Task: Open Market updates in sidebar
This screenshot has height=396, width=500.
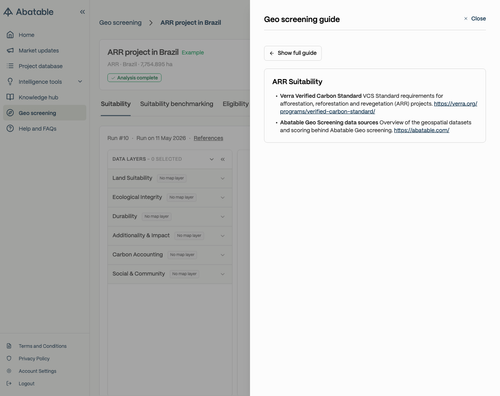Action: coord(45,50)
